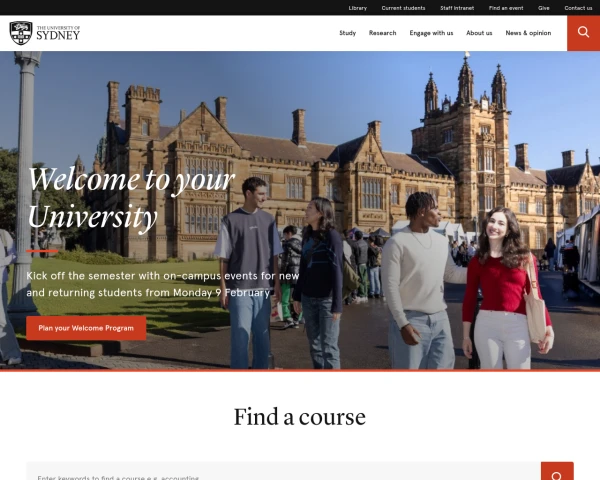The image size is (600, 480).
Task: Click the Find a course heading
Action: coord(300,416)
